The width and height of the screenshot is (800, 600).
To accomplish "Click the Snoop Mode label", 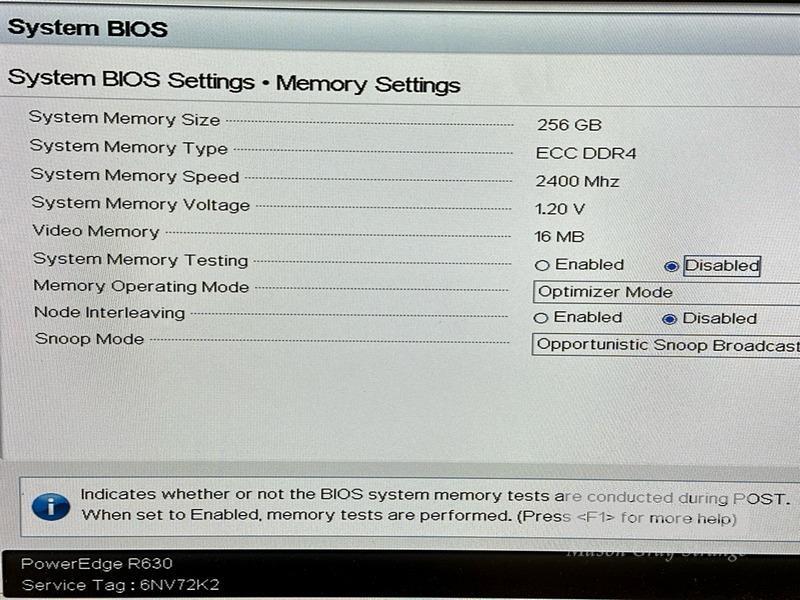I will [90, 339].
